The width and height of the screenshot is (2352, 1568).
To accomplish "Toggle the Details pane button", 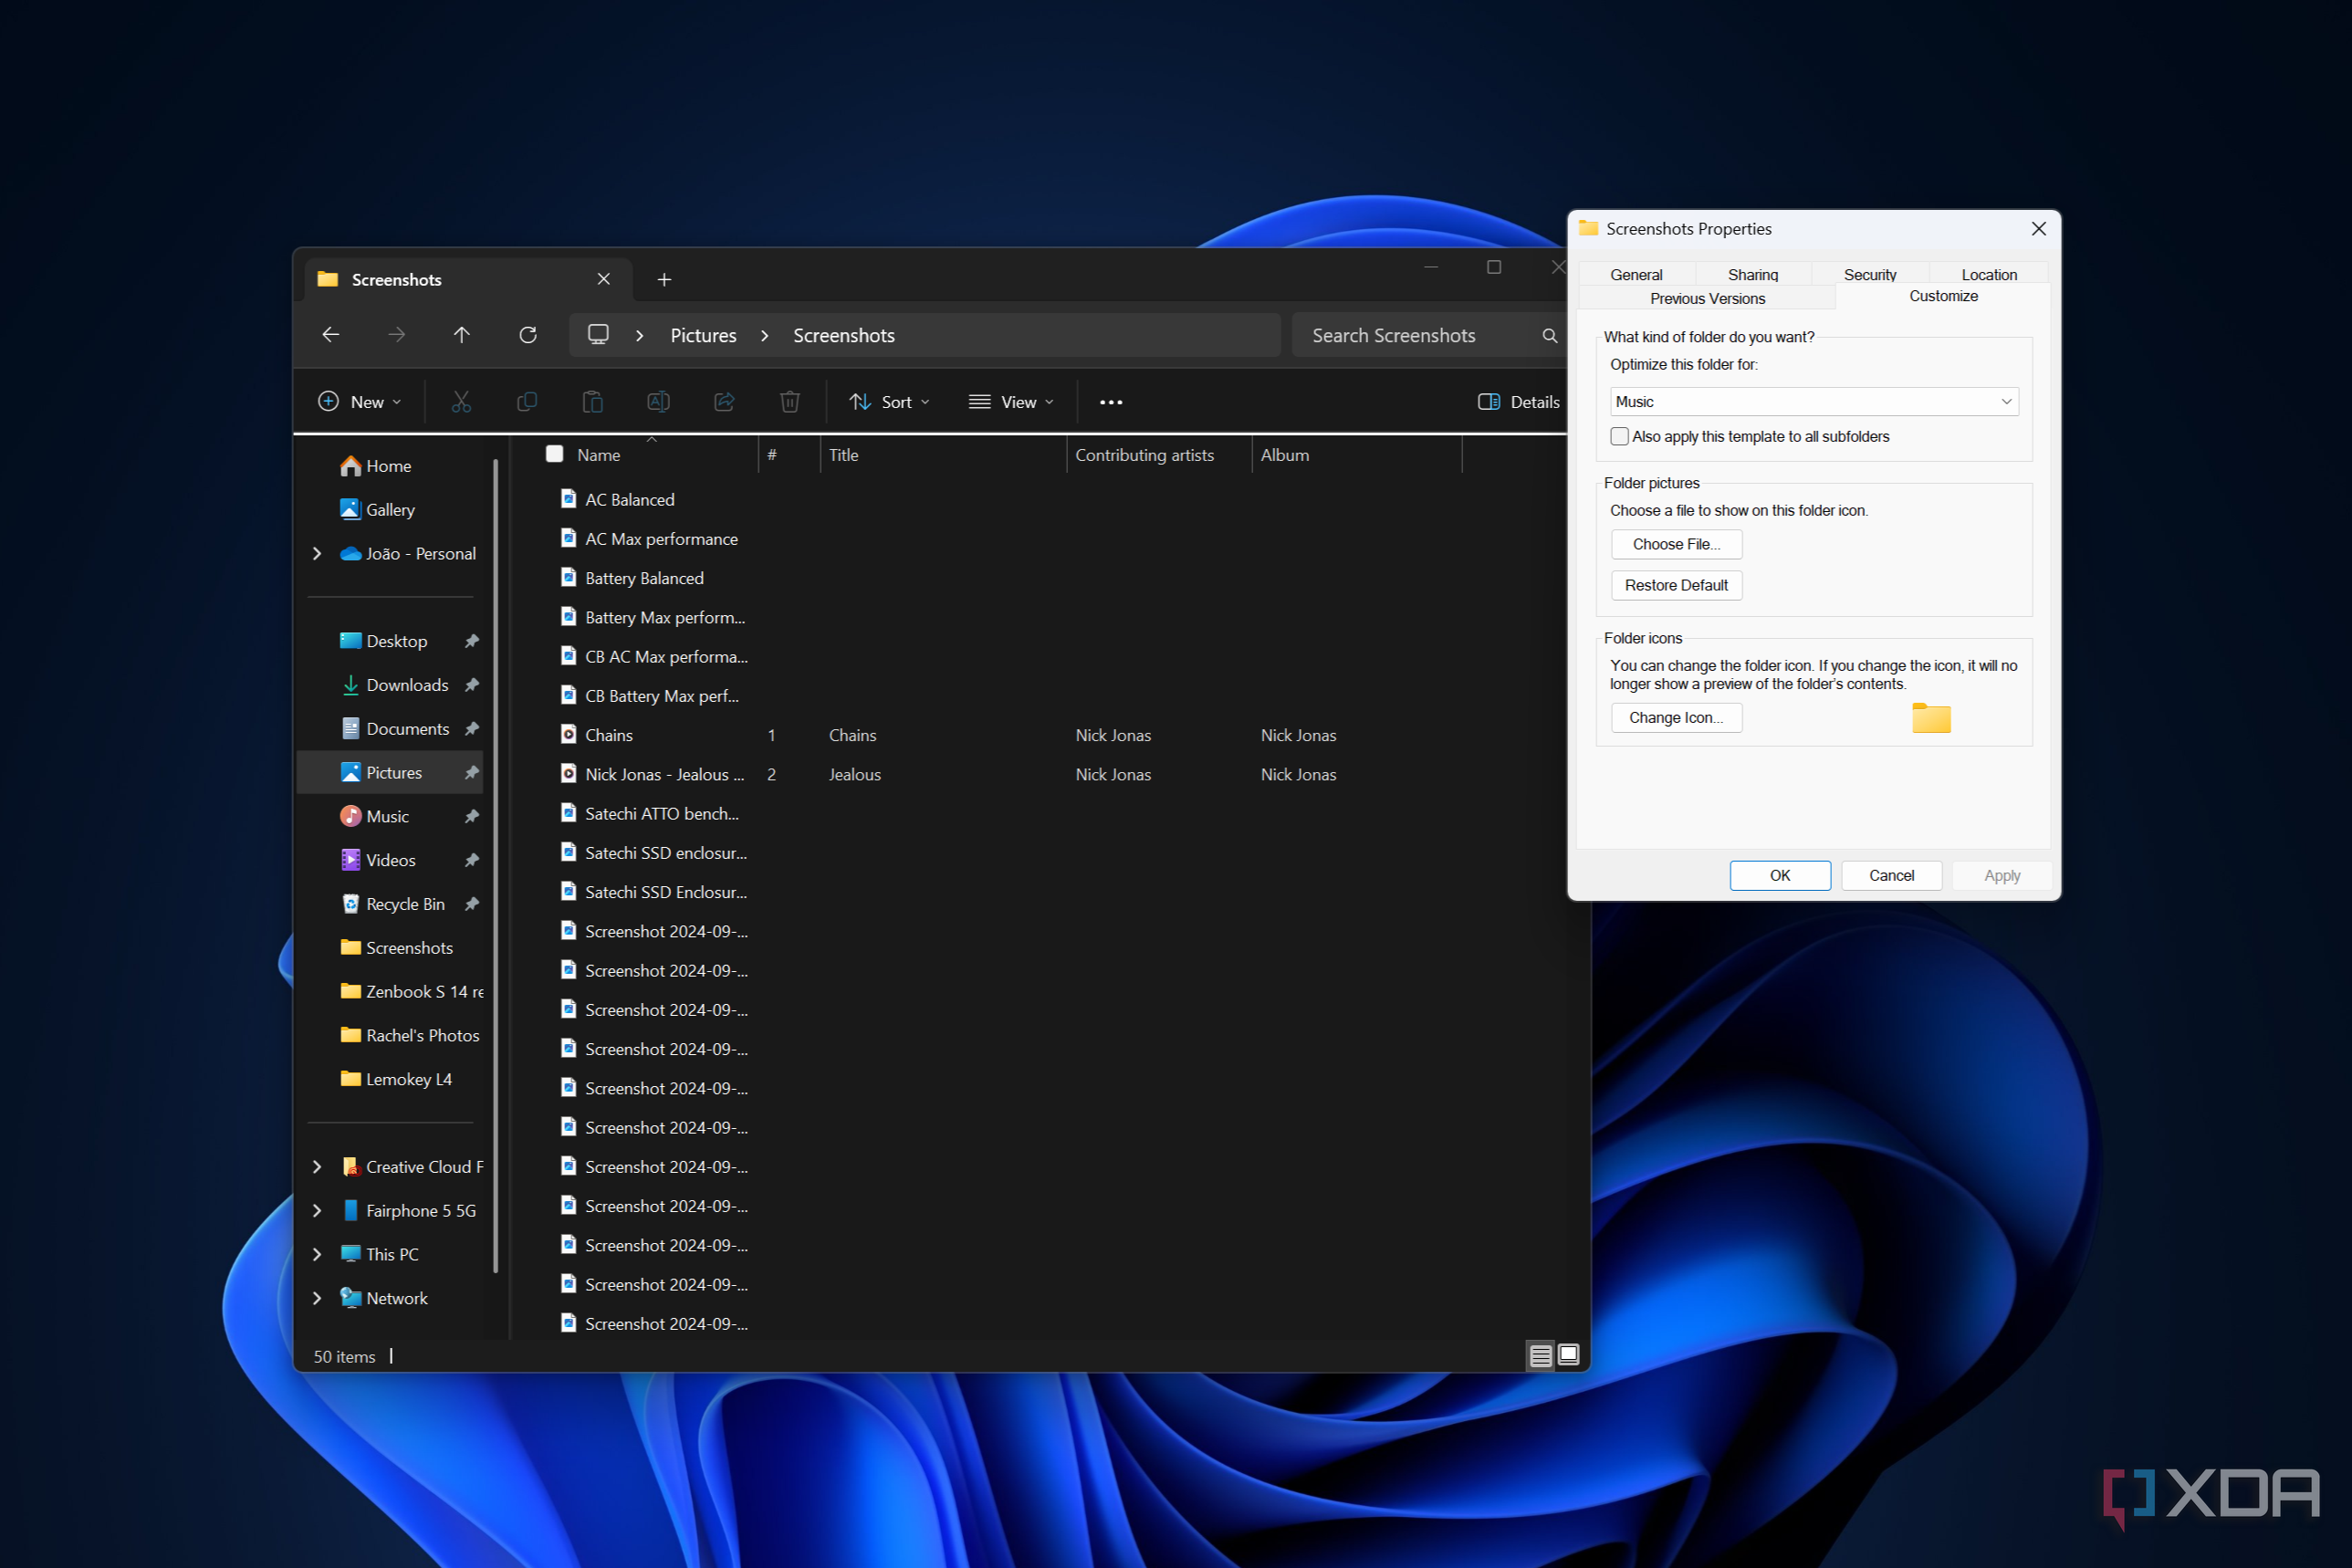I will (x=1518, y=402).
